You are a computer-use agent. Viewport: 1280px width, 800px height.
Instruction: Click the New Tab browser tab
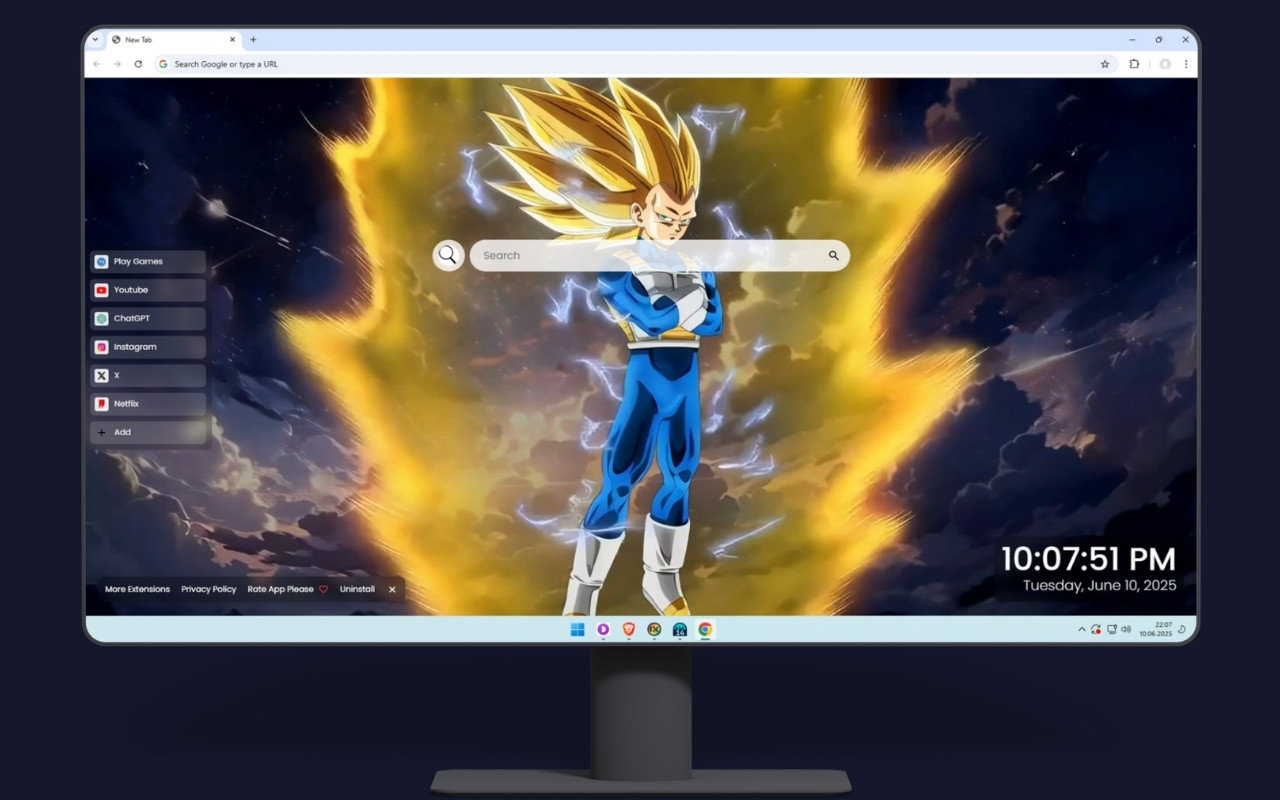coord(173,40)
